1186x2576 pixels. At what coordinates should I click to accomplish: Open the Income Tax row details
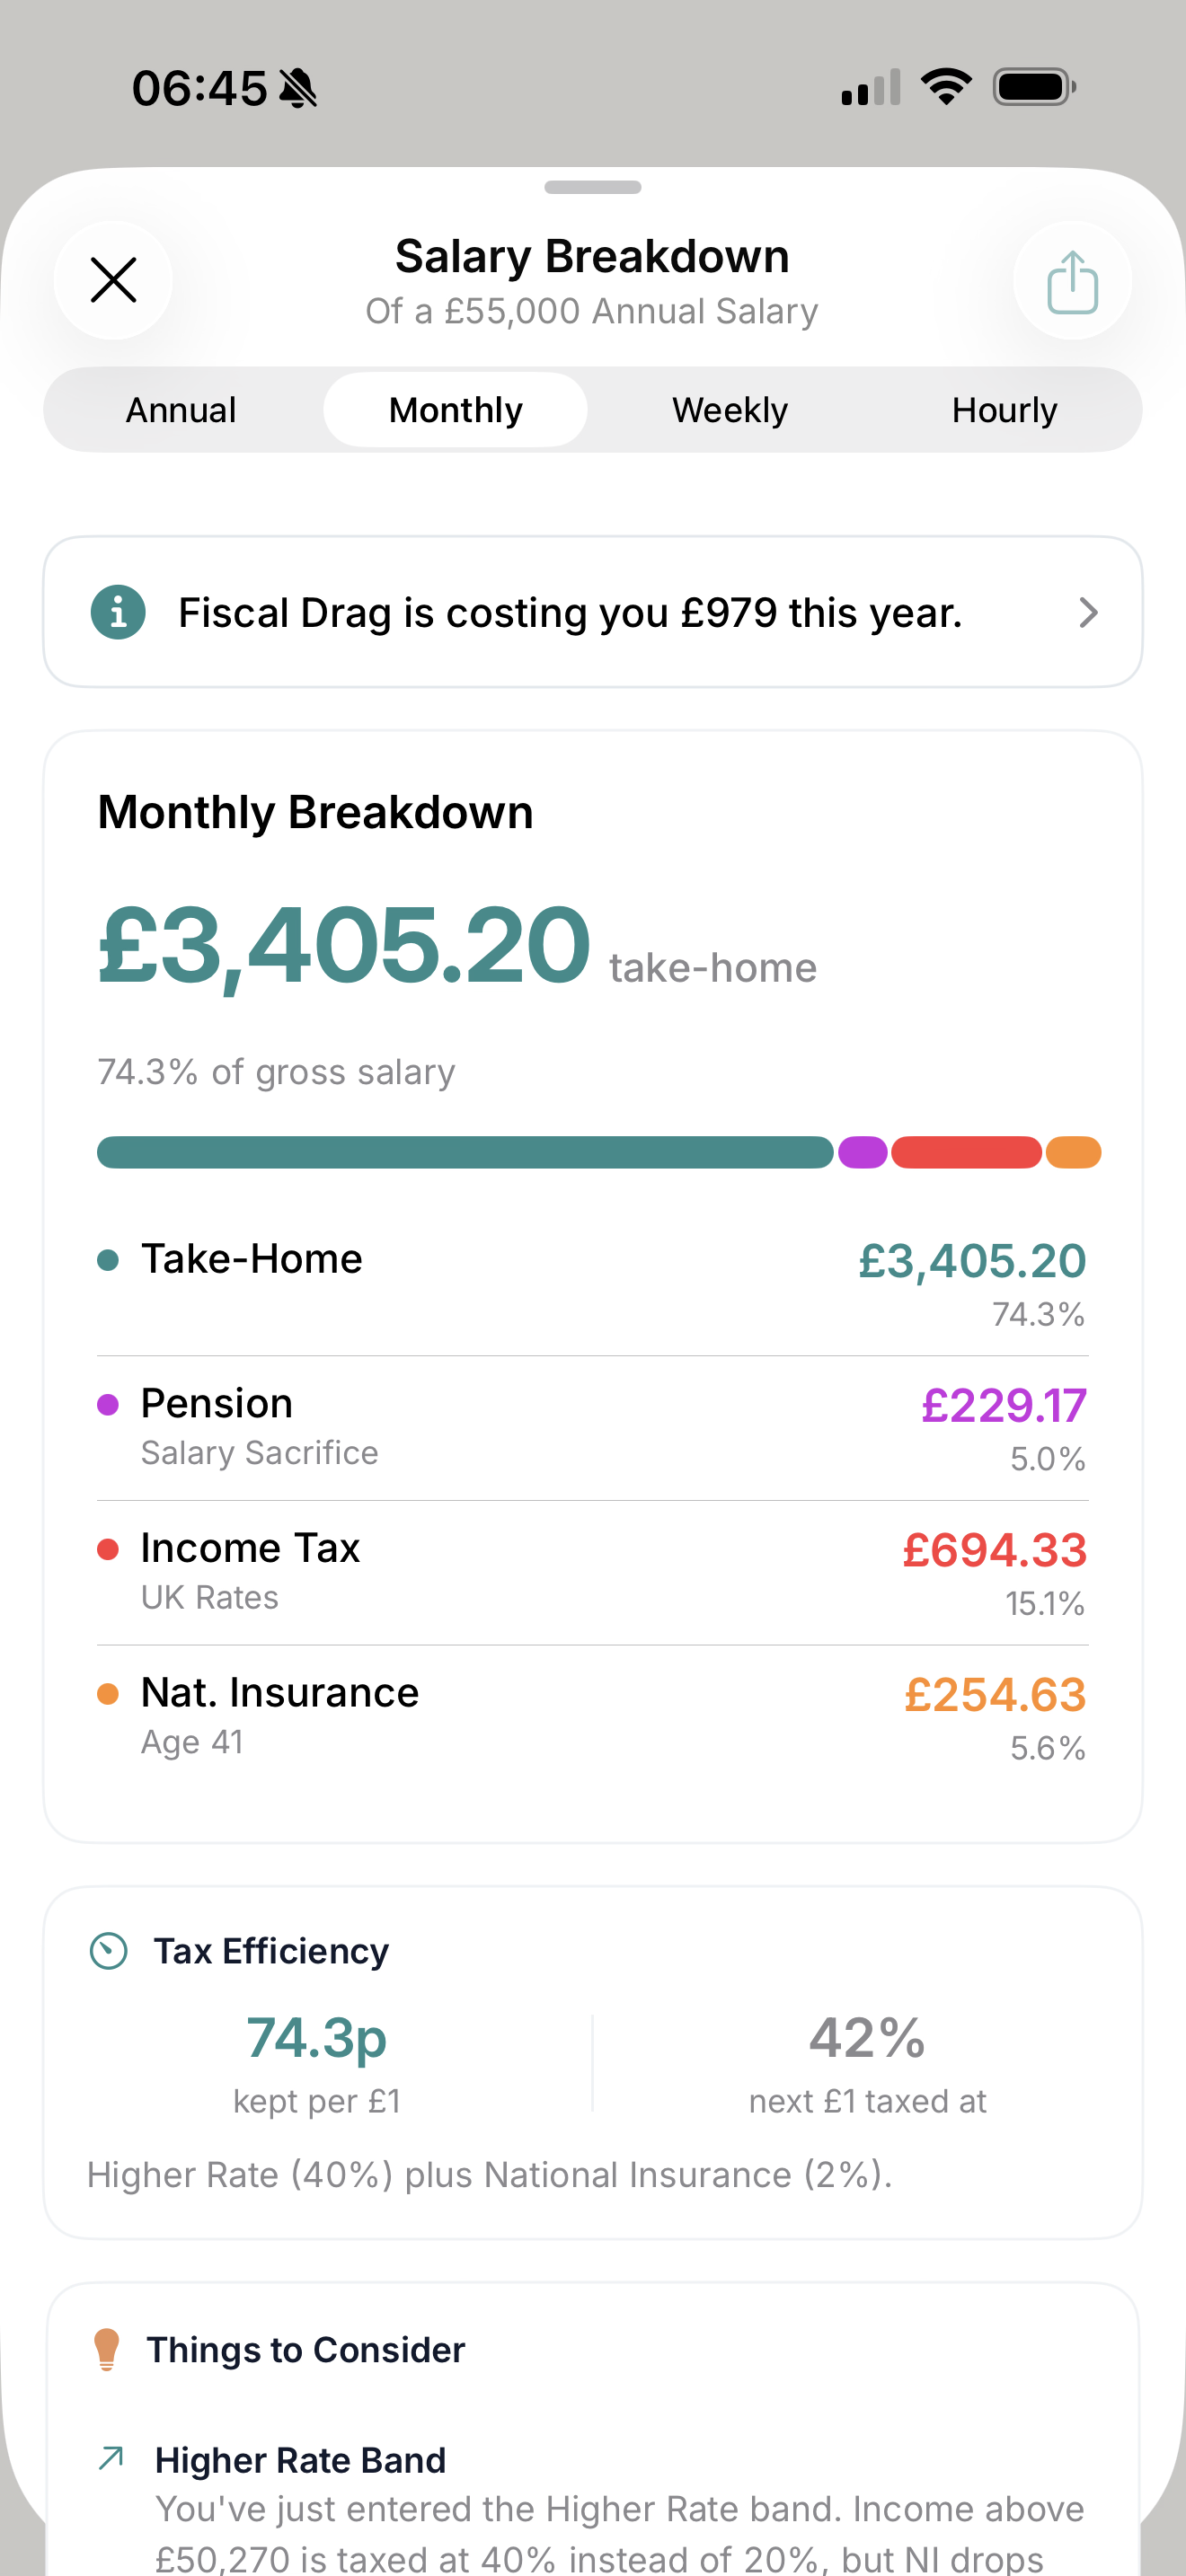pyautogui.click(x=593, y=1570)
